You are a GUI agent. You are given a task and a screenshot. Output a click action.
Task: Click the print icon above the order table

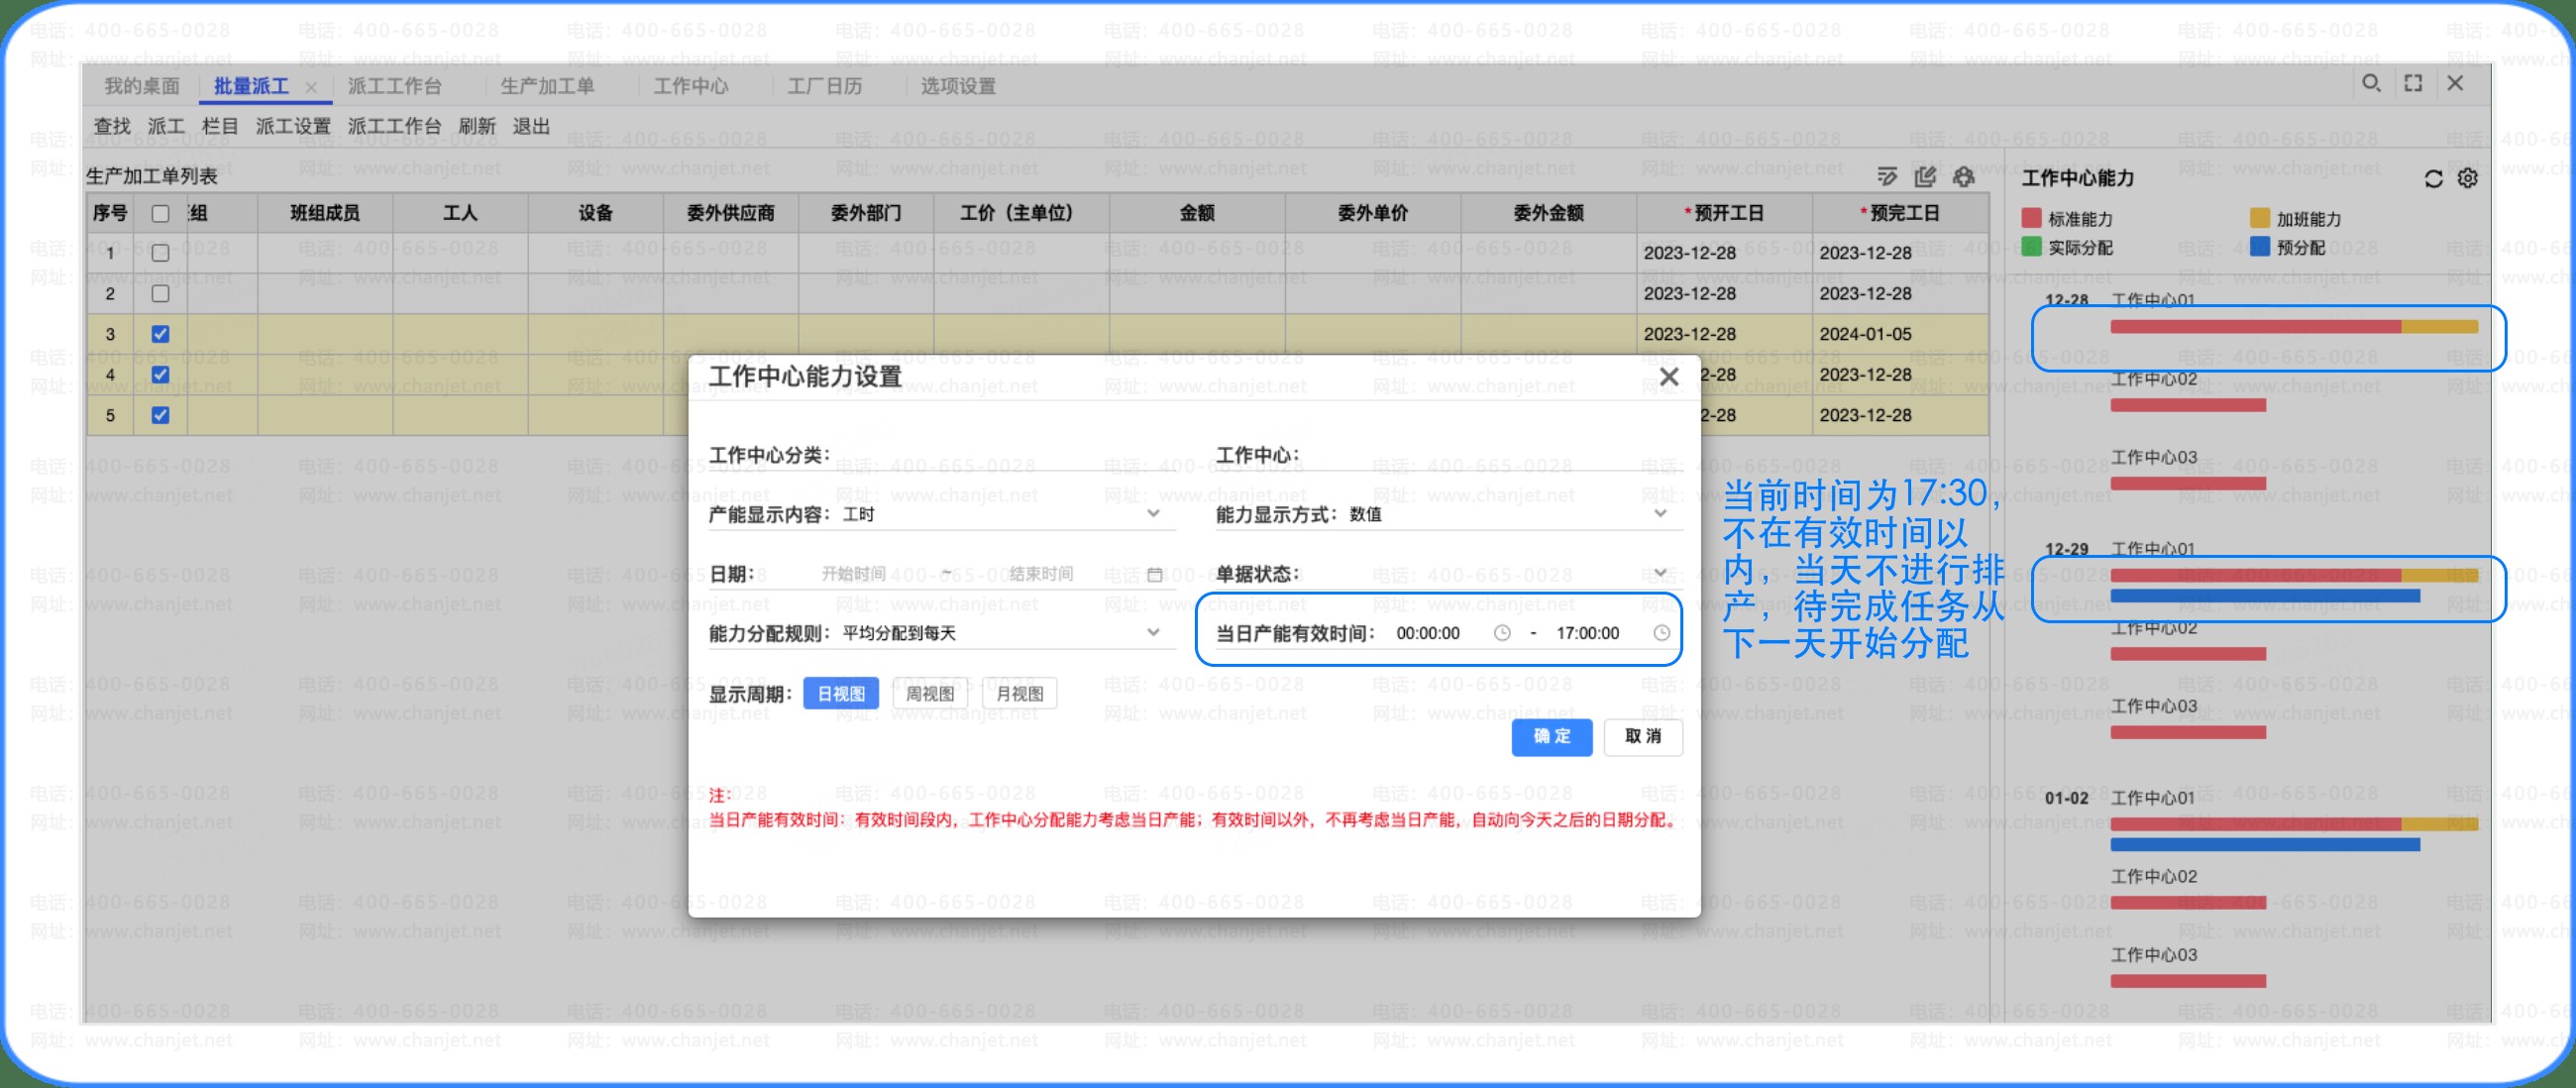[1964, 177]
